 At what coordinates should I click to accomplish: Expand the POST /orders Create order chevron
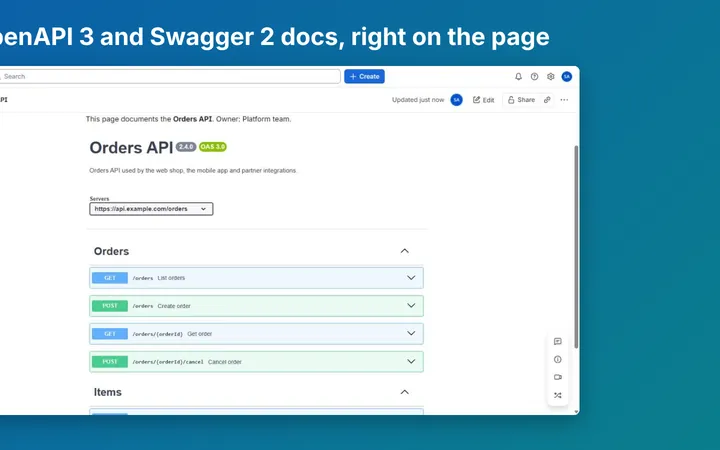411,306
